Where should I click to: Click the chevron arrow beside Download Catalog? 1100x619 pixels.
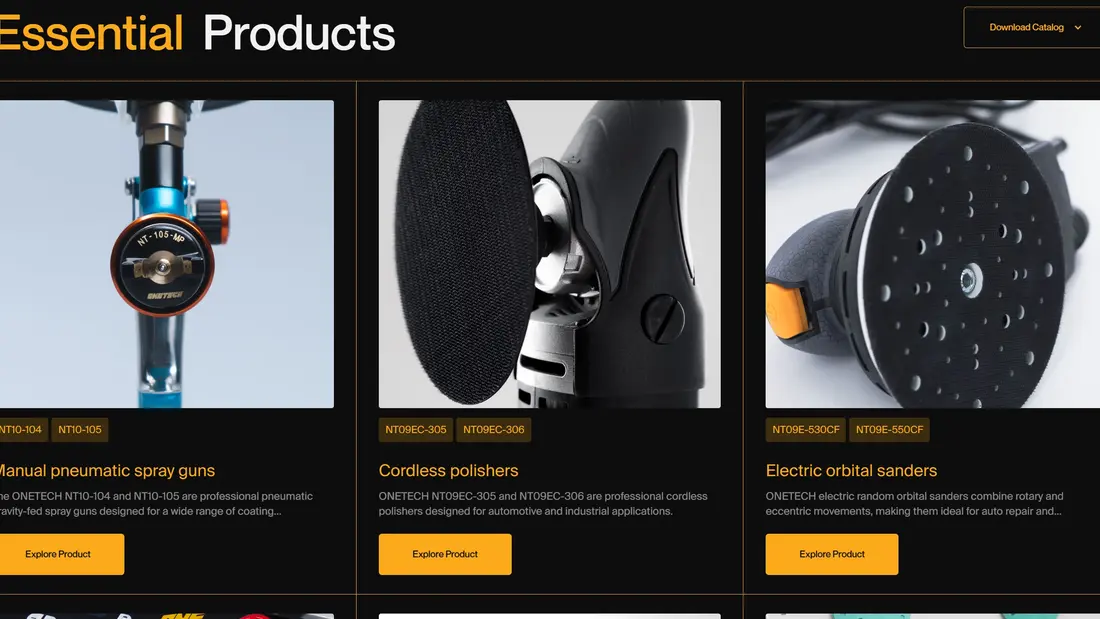tap(1078, 27)
